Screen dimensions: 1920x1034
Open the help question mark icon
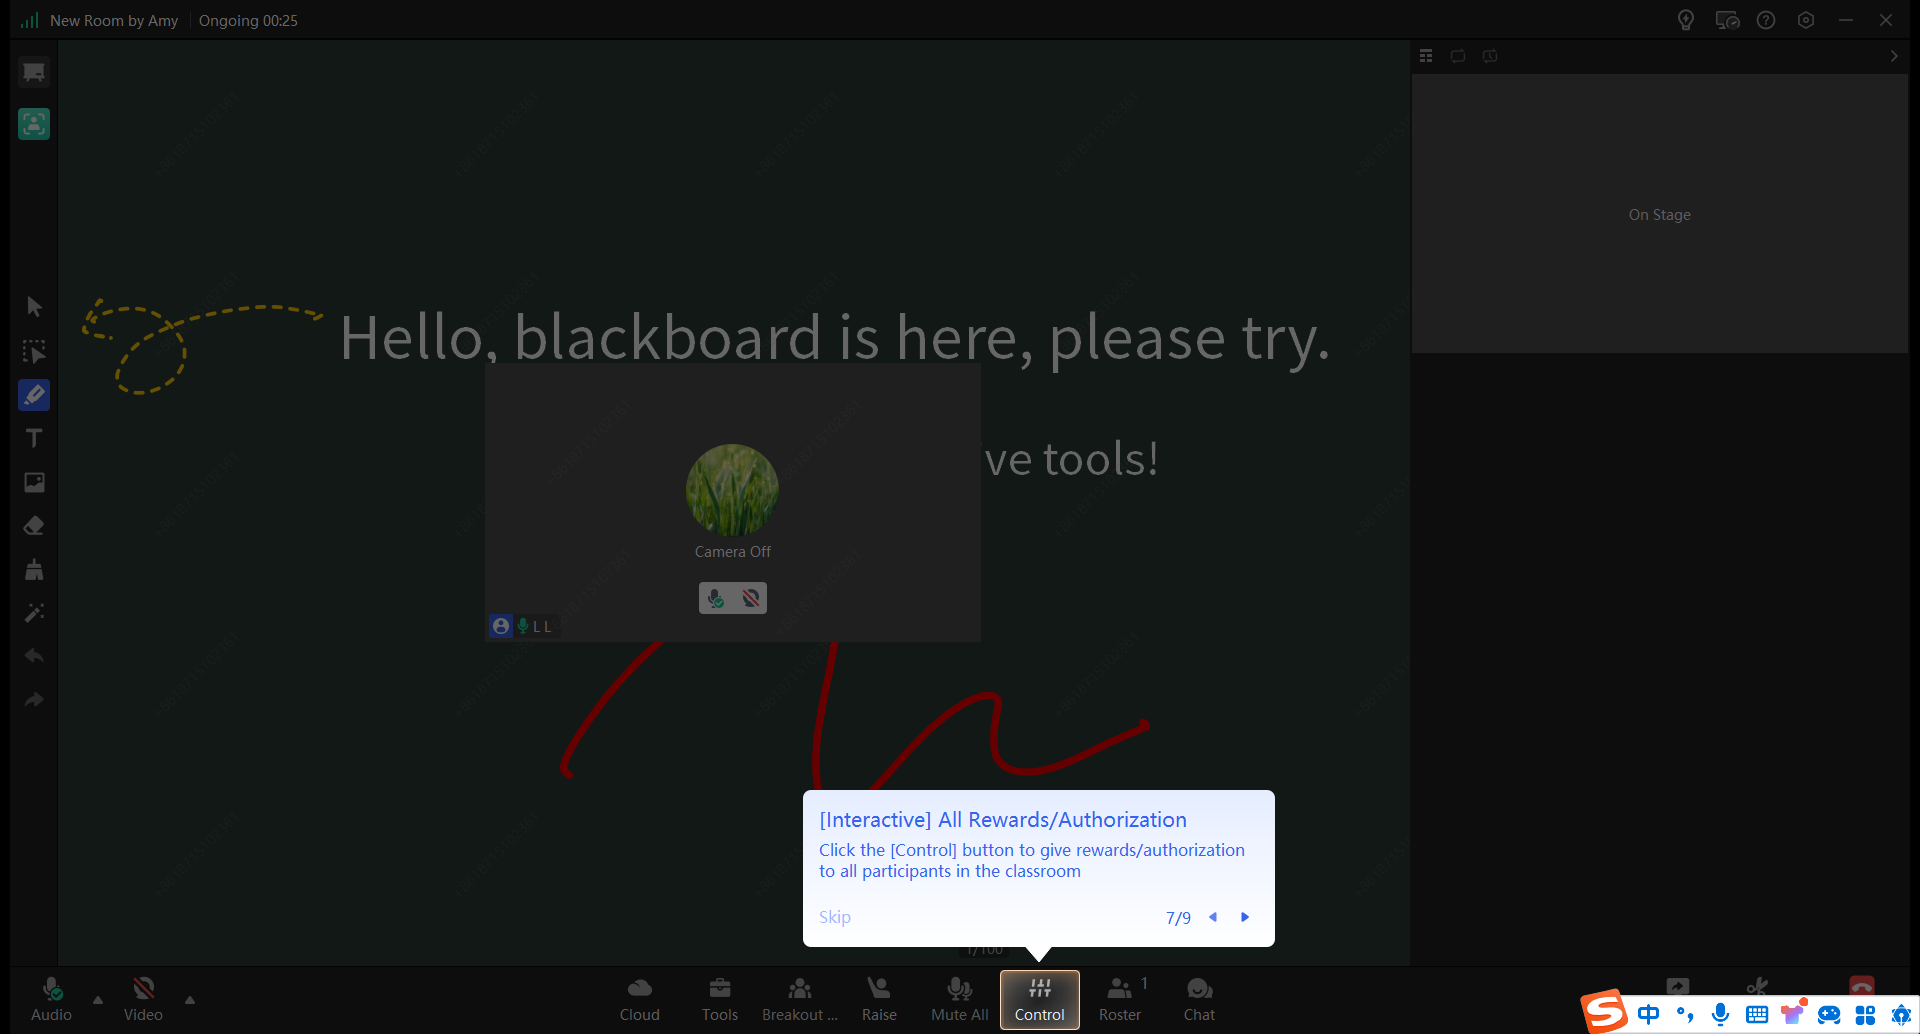[x=1766, y=20]
